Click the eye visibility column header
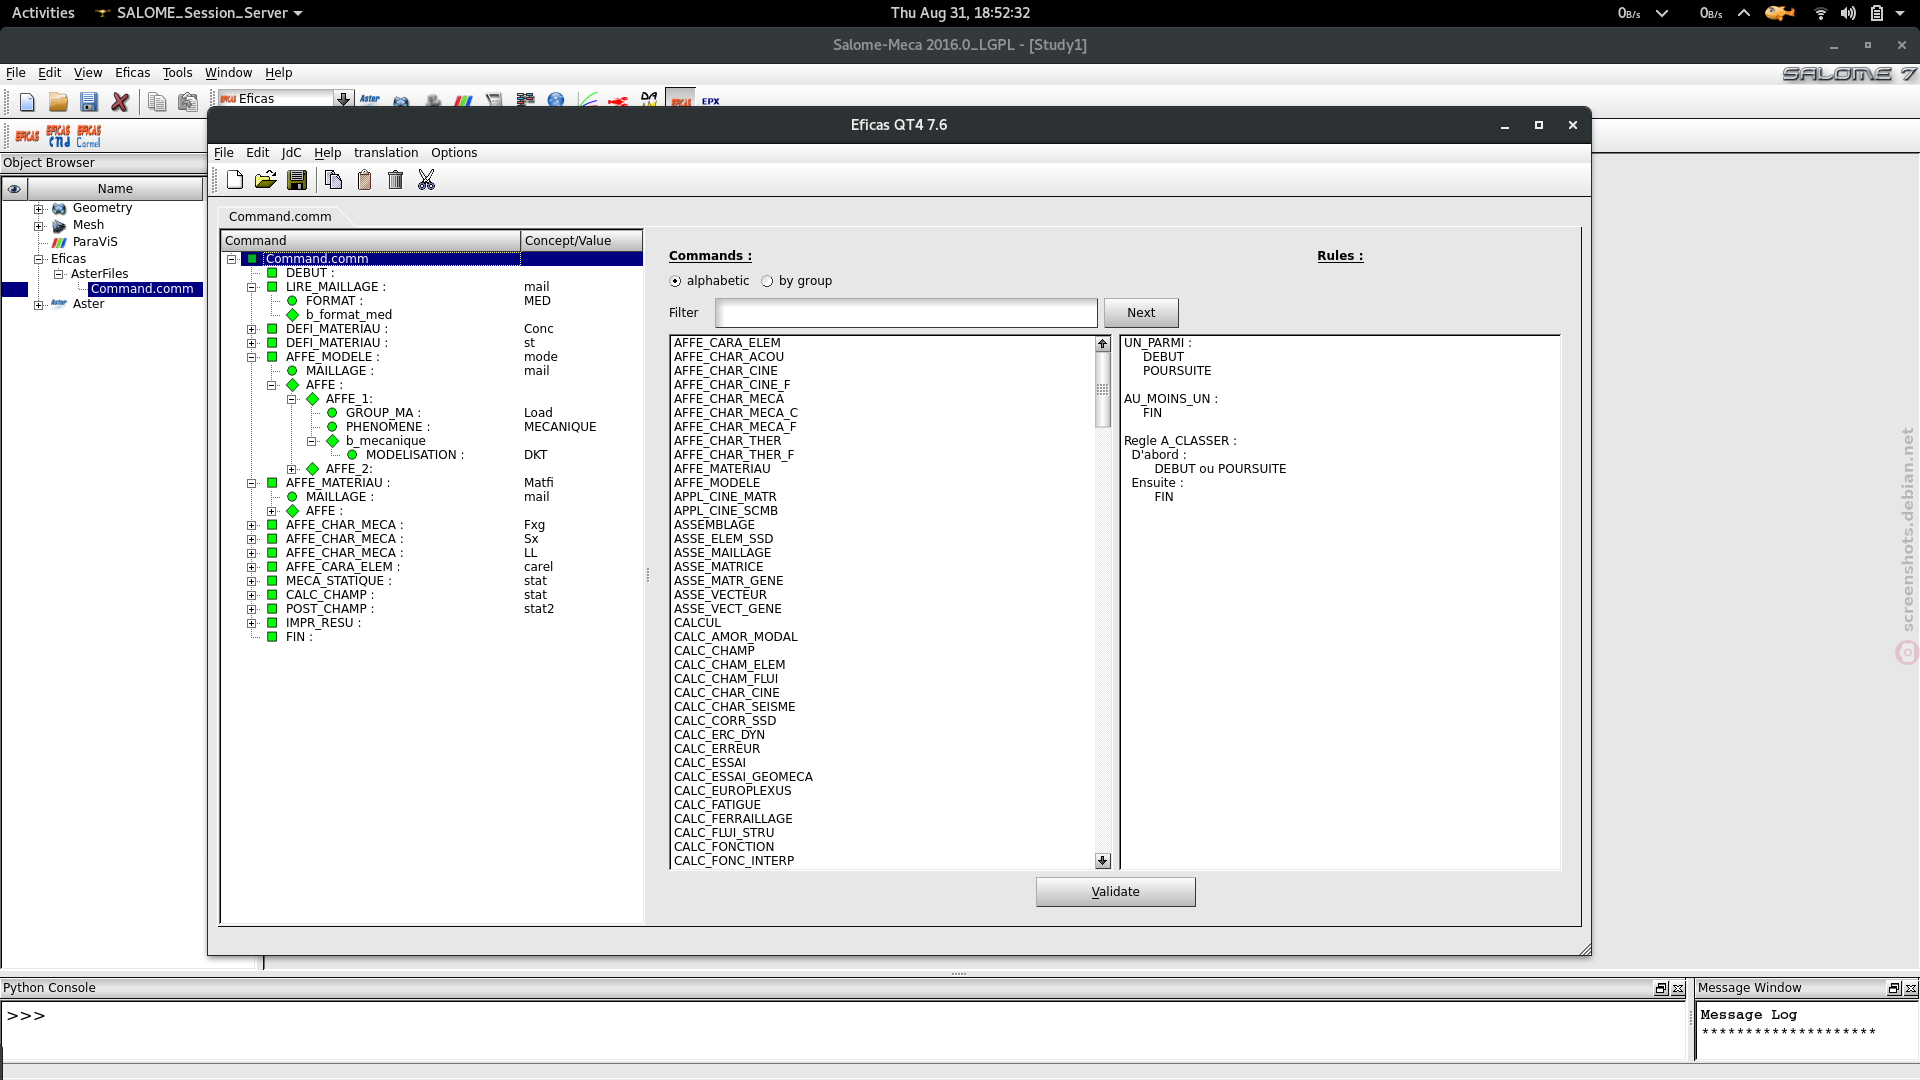1920x1080 pixels. [x=14, y=189]
